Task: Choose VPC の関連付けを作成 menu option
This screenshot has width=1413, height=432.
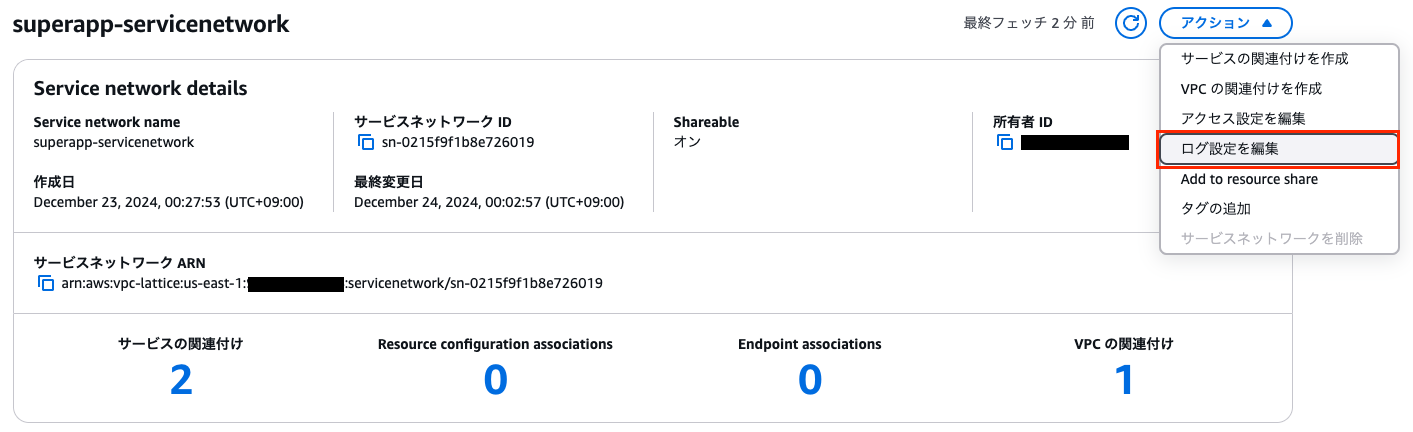Action: tap(1251, 89)
